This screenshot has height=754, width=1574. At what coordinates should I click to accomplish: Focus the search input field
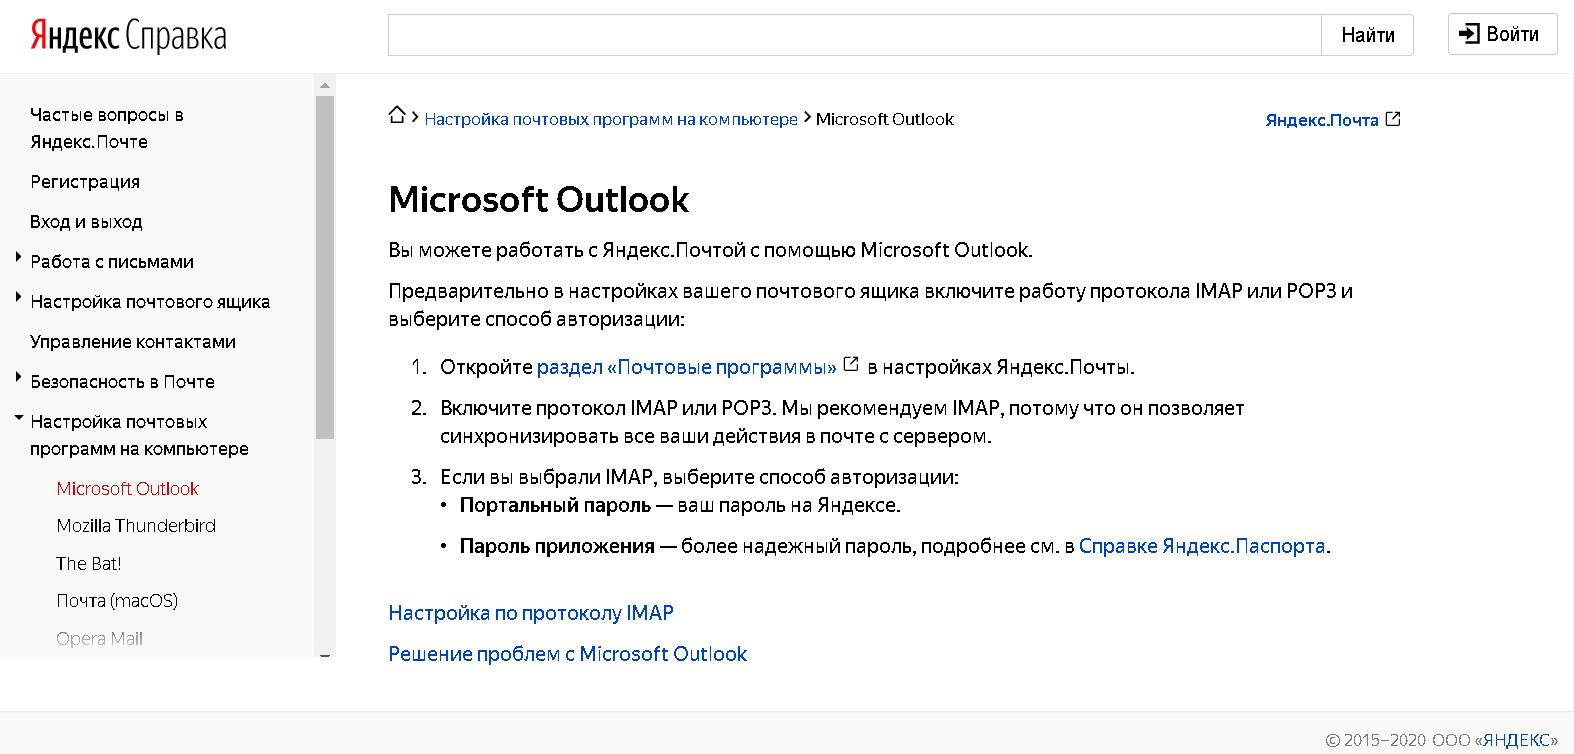[x=855, y=35]
